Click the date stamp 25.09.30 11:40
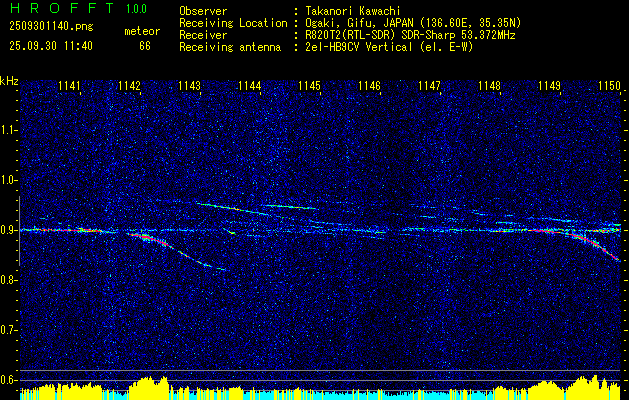 point(51,46)
